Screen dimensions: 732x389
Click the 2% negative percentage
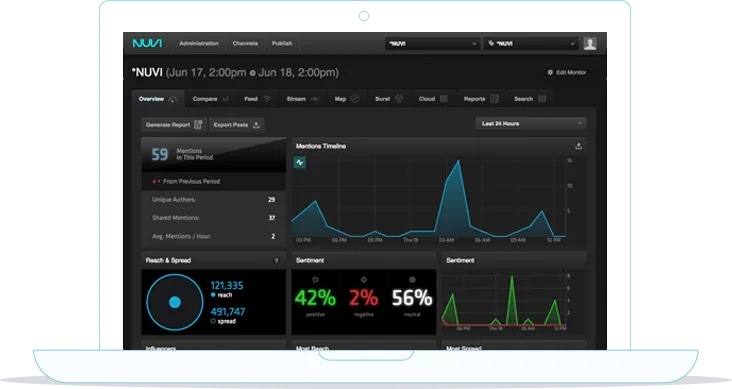point(364,298)
